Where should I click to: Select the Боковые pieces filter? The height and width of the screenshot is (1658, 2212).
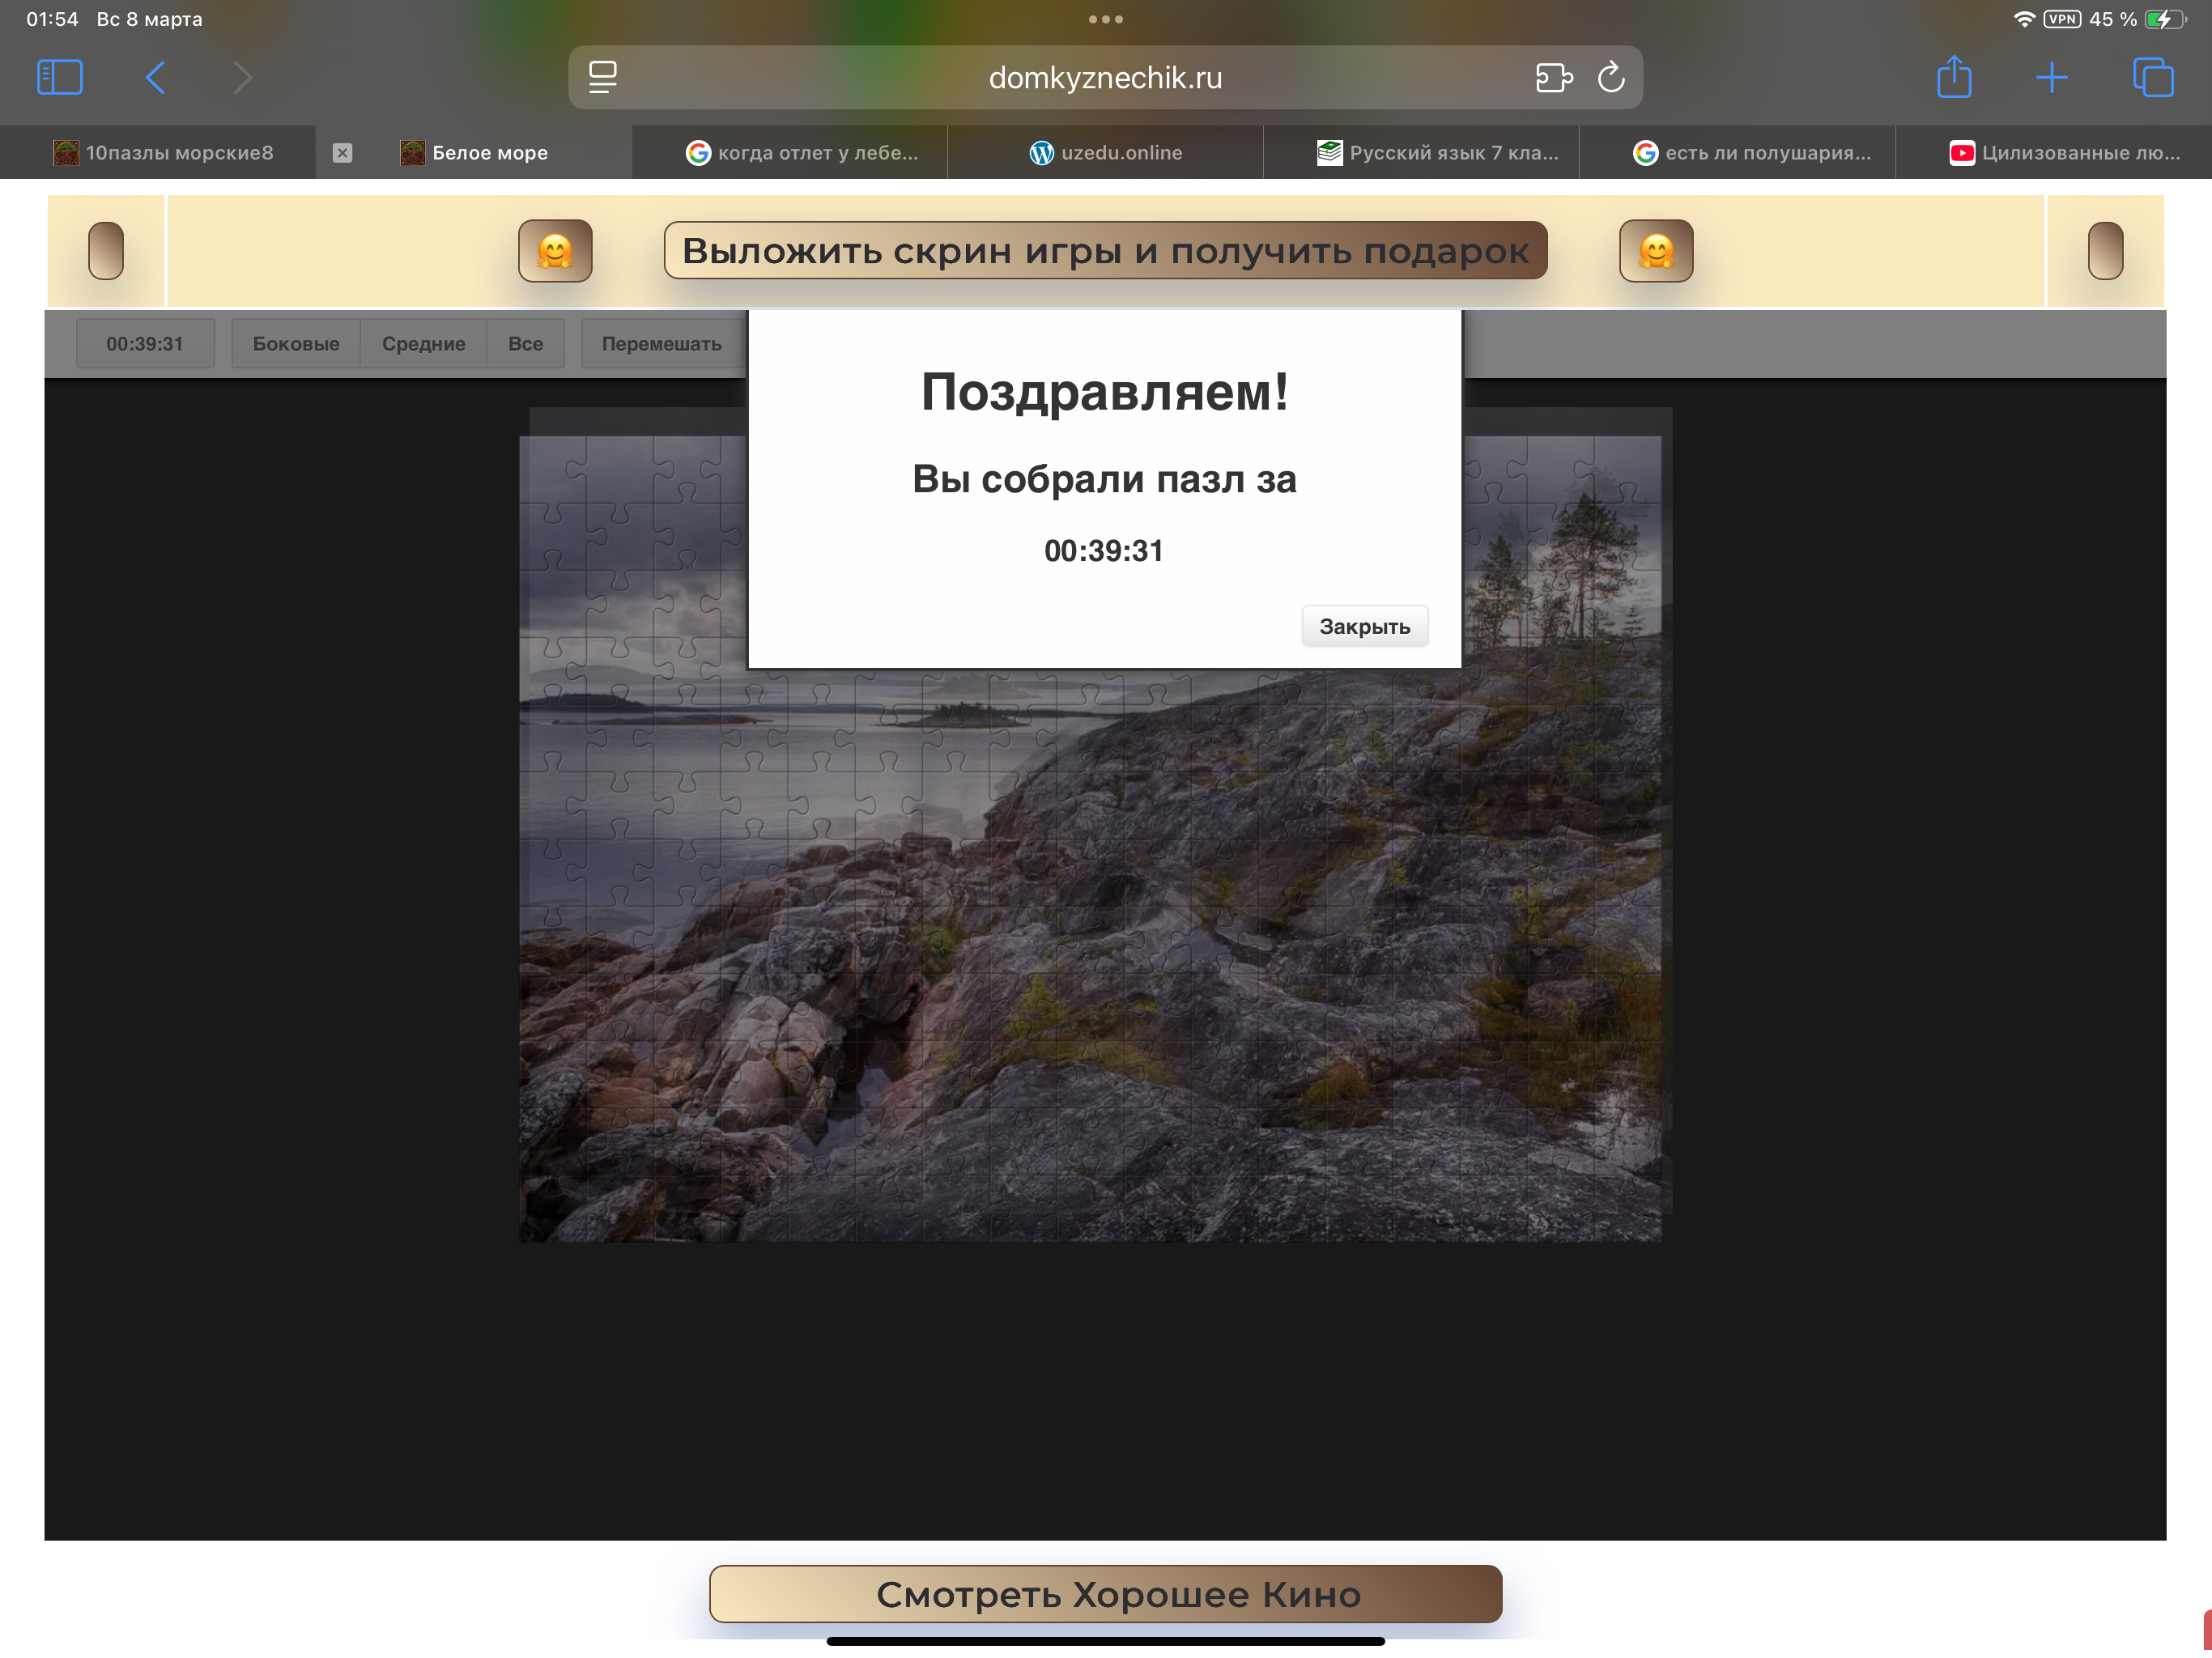click(296, 344)
